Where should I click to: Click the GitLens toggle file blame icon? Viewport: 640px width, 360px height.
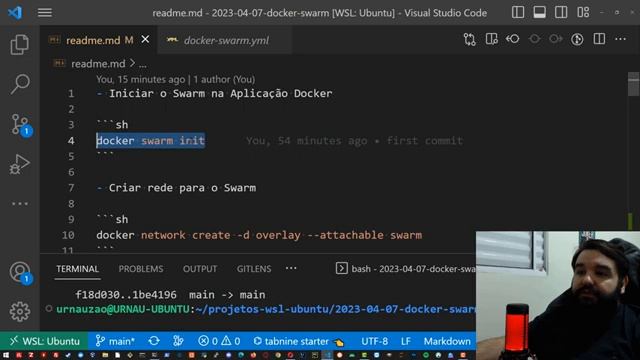[577, 40]
